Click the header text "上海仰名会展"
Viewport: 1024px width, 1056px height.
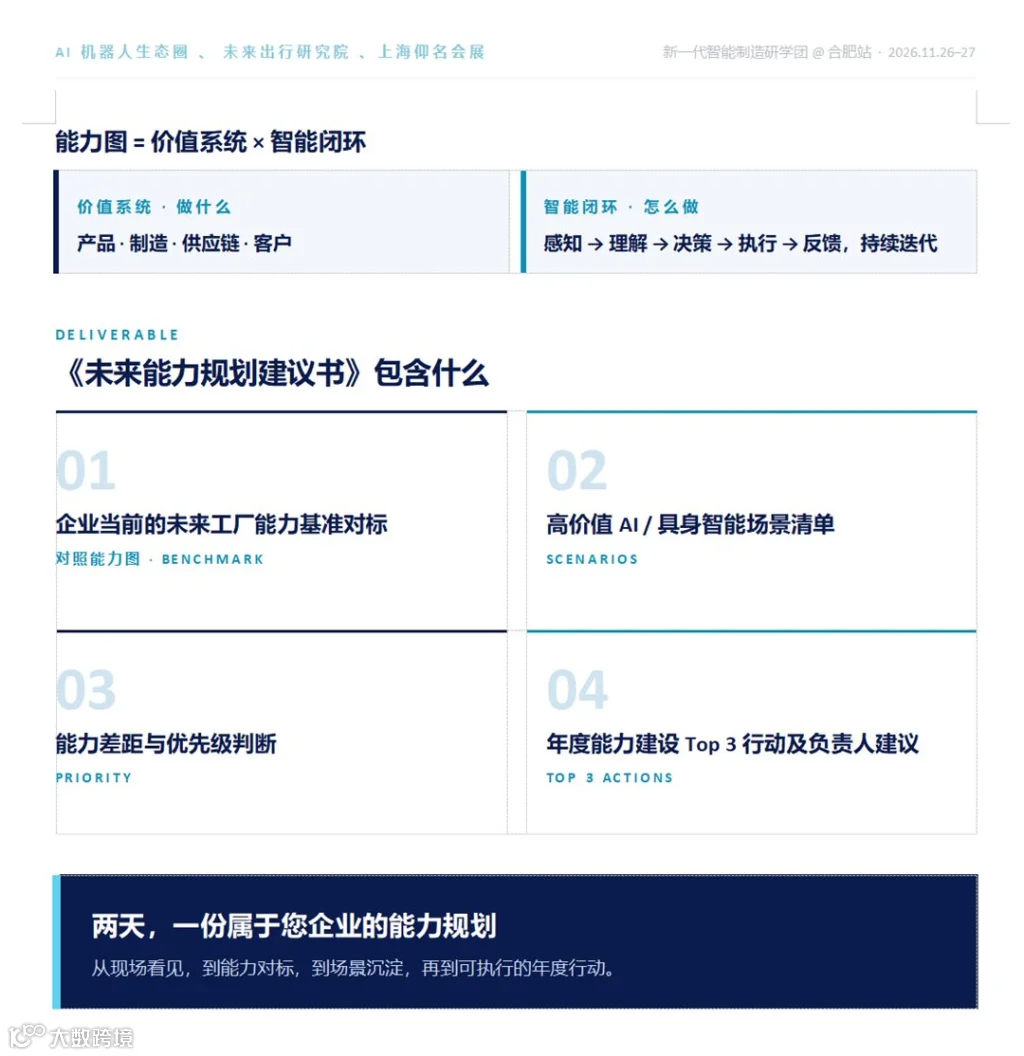click(x=431, y=52)
